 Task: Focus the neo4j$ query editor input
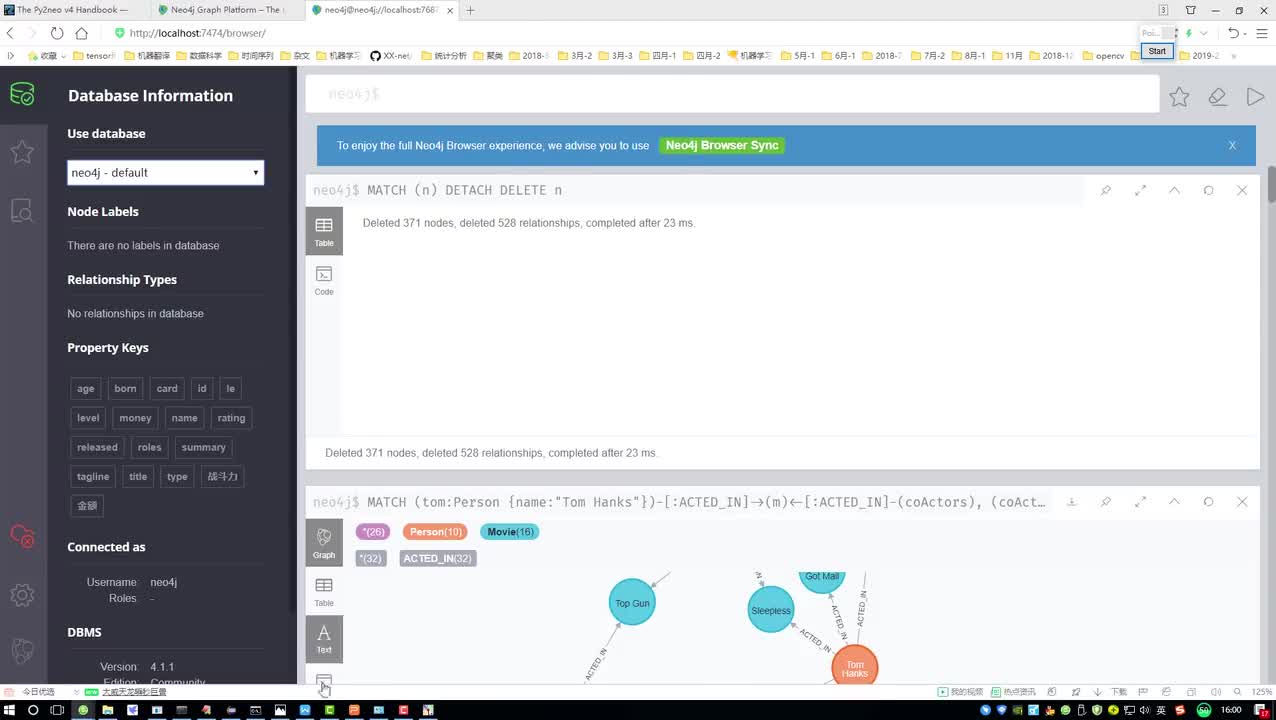tap(732, 94)
